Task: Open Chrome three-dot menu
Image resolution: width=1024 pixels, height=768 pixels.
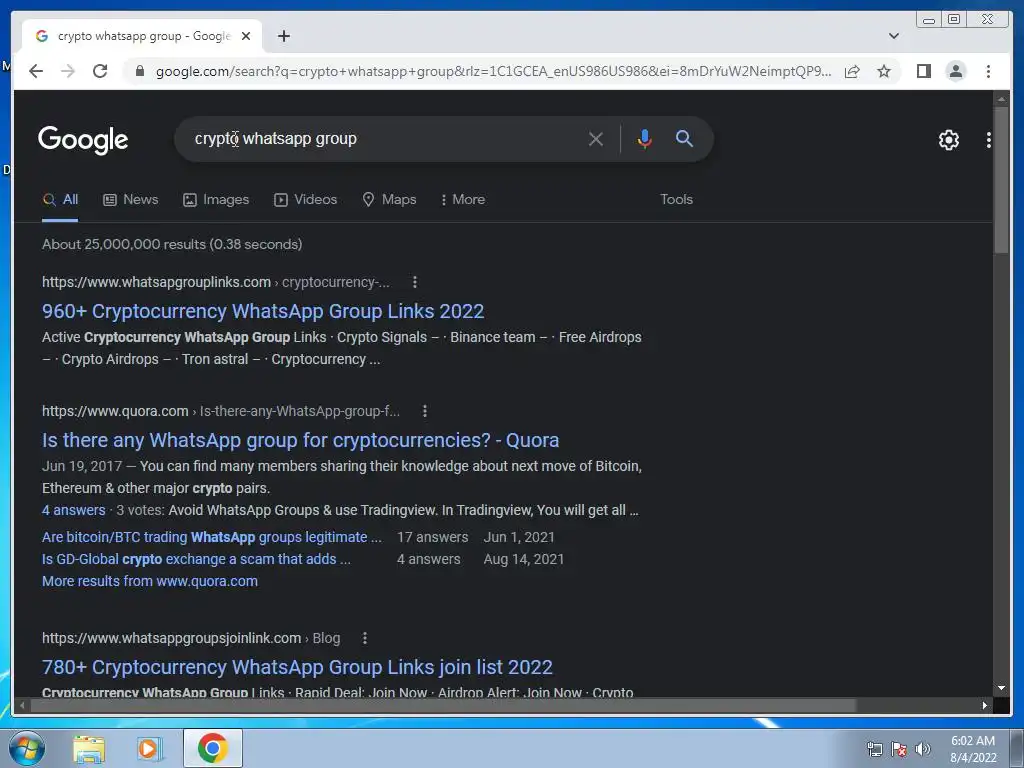Action: tap(988, 71)
